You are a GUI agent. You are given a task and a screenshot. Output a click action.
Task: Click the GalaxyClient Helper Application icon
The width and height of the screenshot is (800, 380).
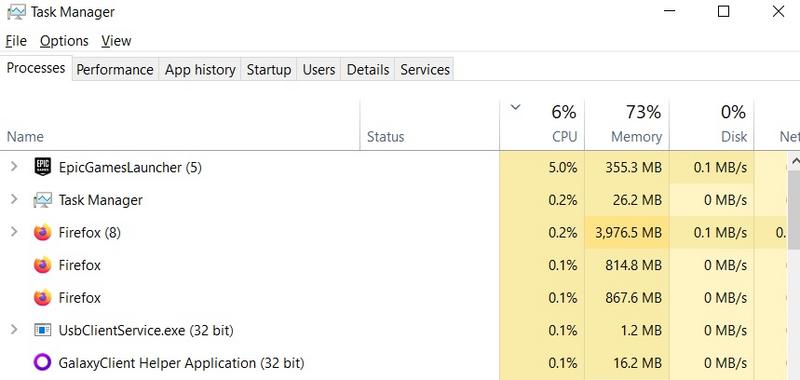(x=43, y=363)
